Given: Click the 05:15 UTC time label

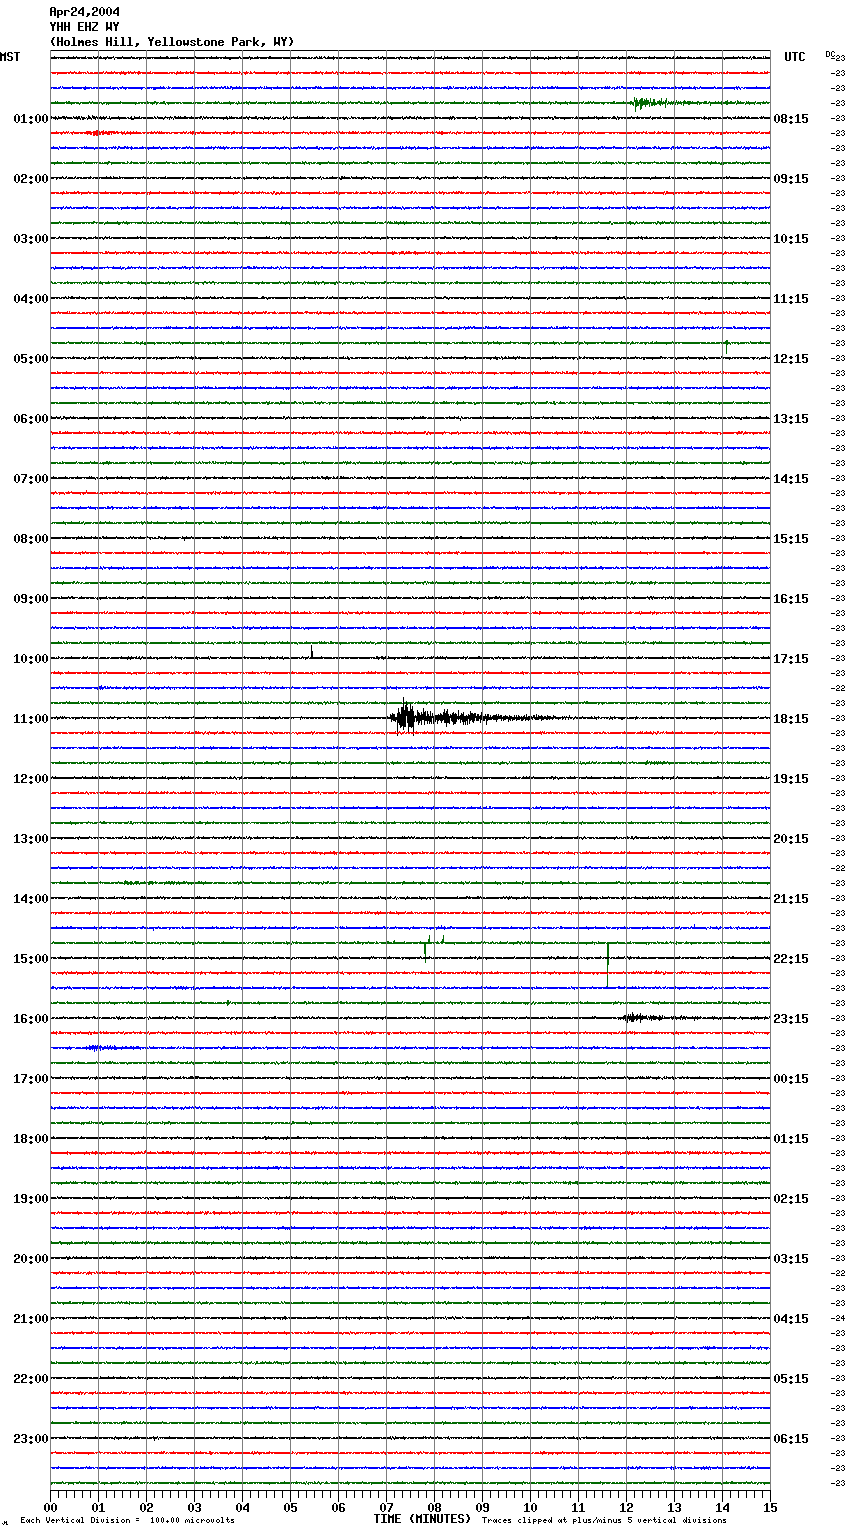Looking at the screenshot, I should (x=791, y=1379).
